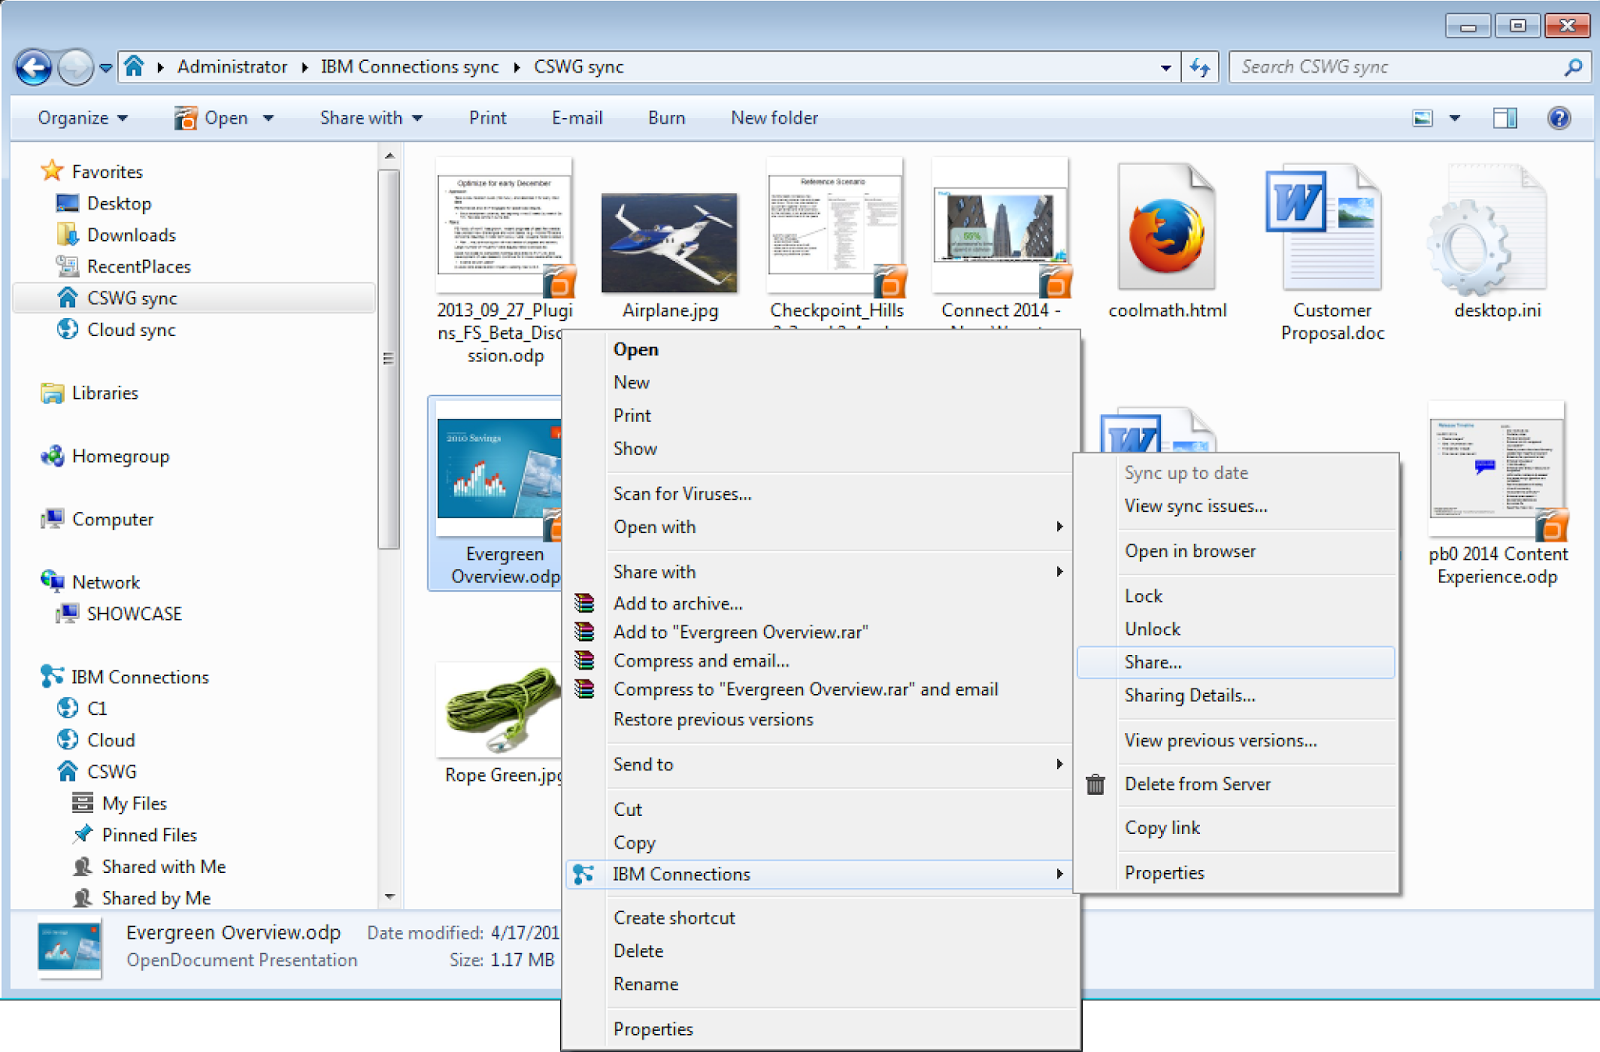This screenshot has width=1600, height=1052.
Task: Toggle the preview pane icon
Action: 1505,118
